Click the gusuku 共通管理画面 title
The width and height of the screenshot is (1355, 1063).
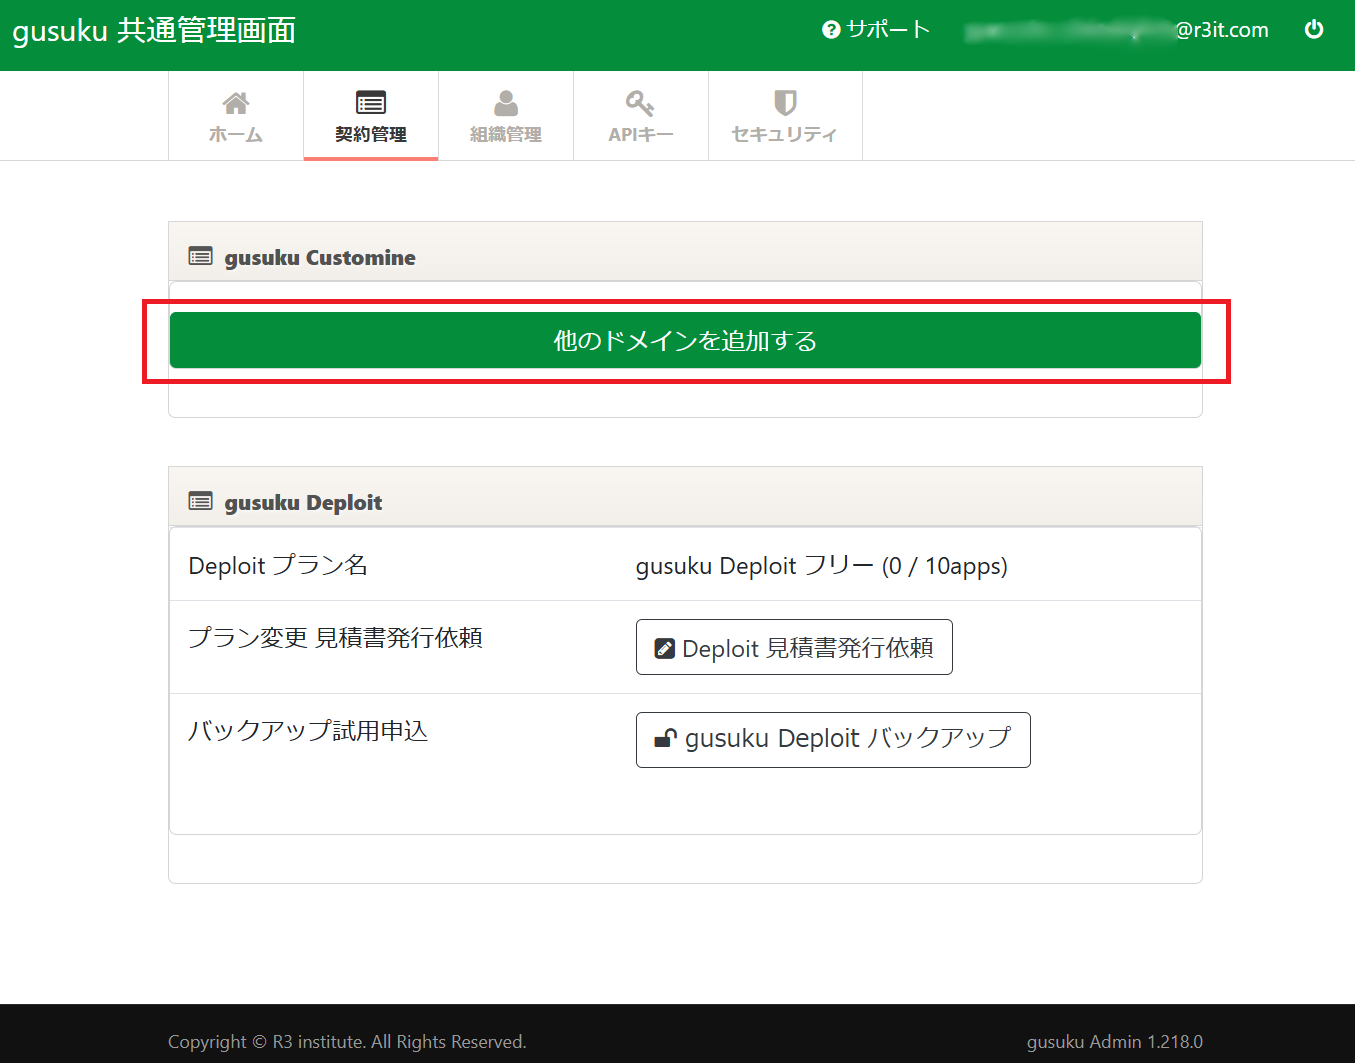tap(154, 31)
